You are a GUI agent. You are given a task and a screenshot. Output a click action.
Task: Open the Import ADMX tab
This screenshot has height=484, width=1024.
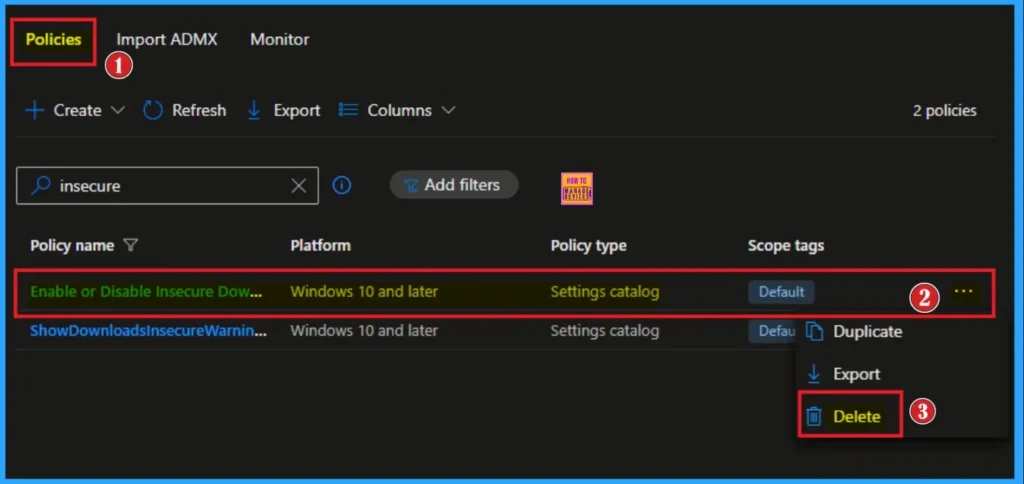(x=167, y=40)
